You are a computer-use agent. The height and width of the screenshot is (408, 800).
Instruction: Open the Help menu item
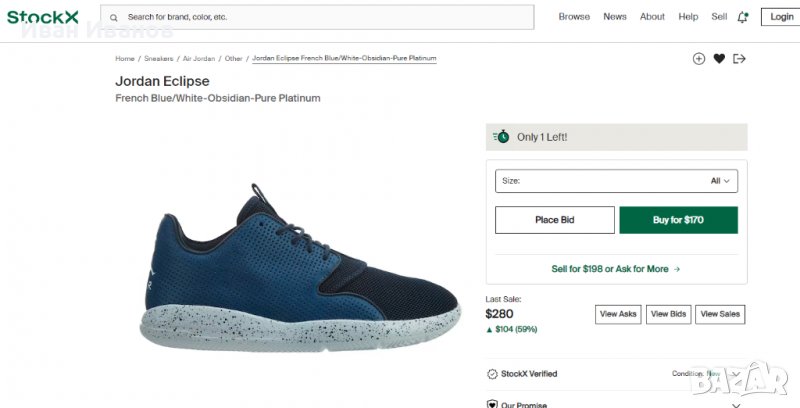click(688, 17)
